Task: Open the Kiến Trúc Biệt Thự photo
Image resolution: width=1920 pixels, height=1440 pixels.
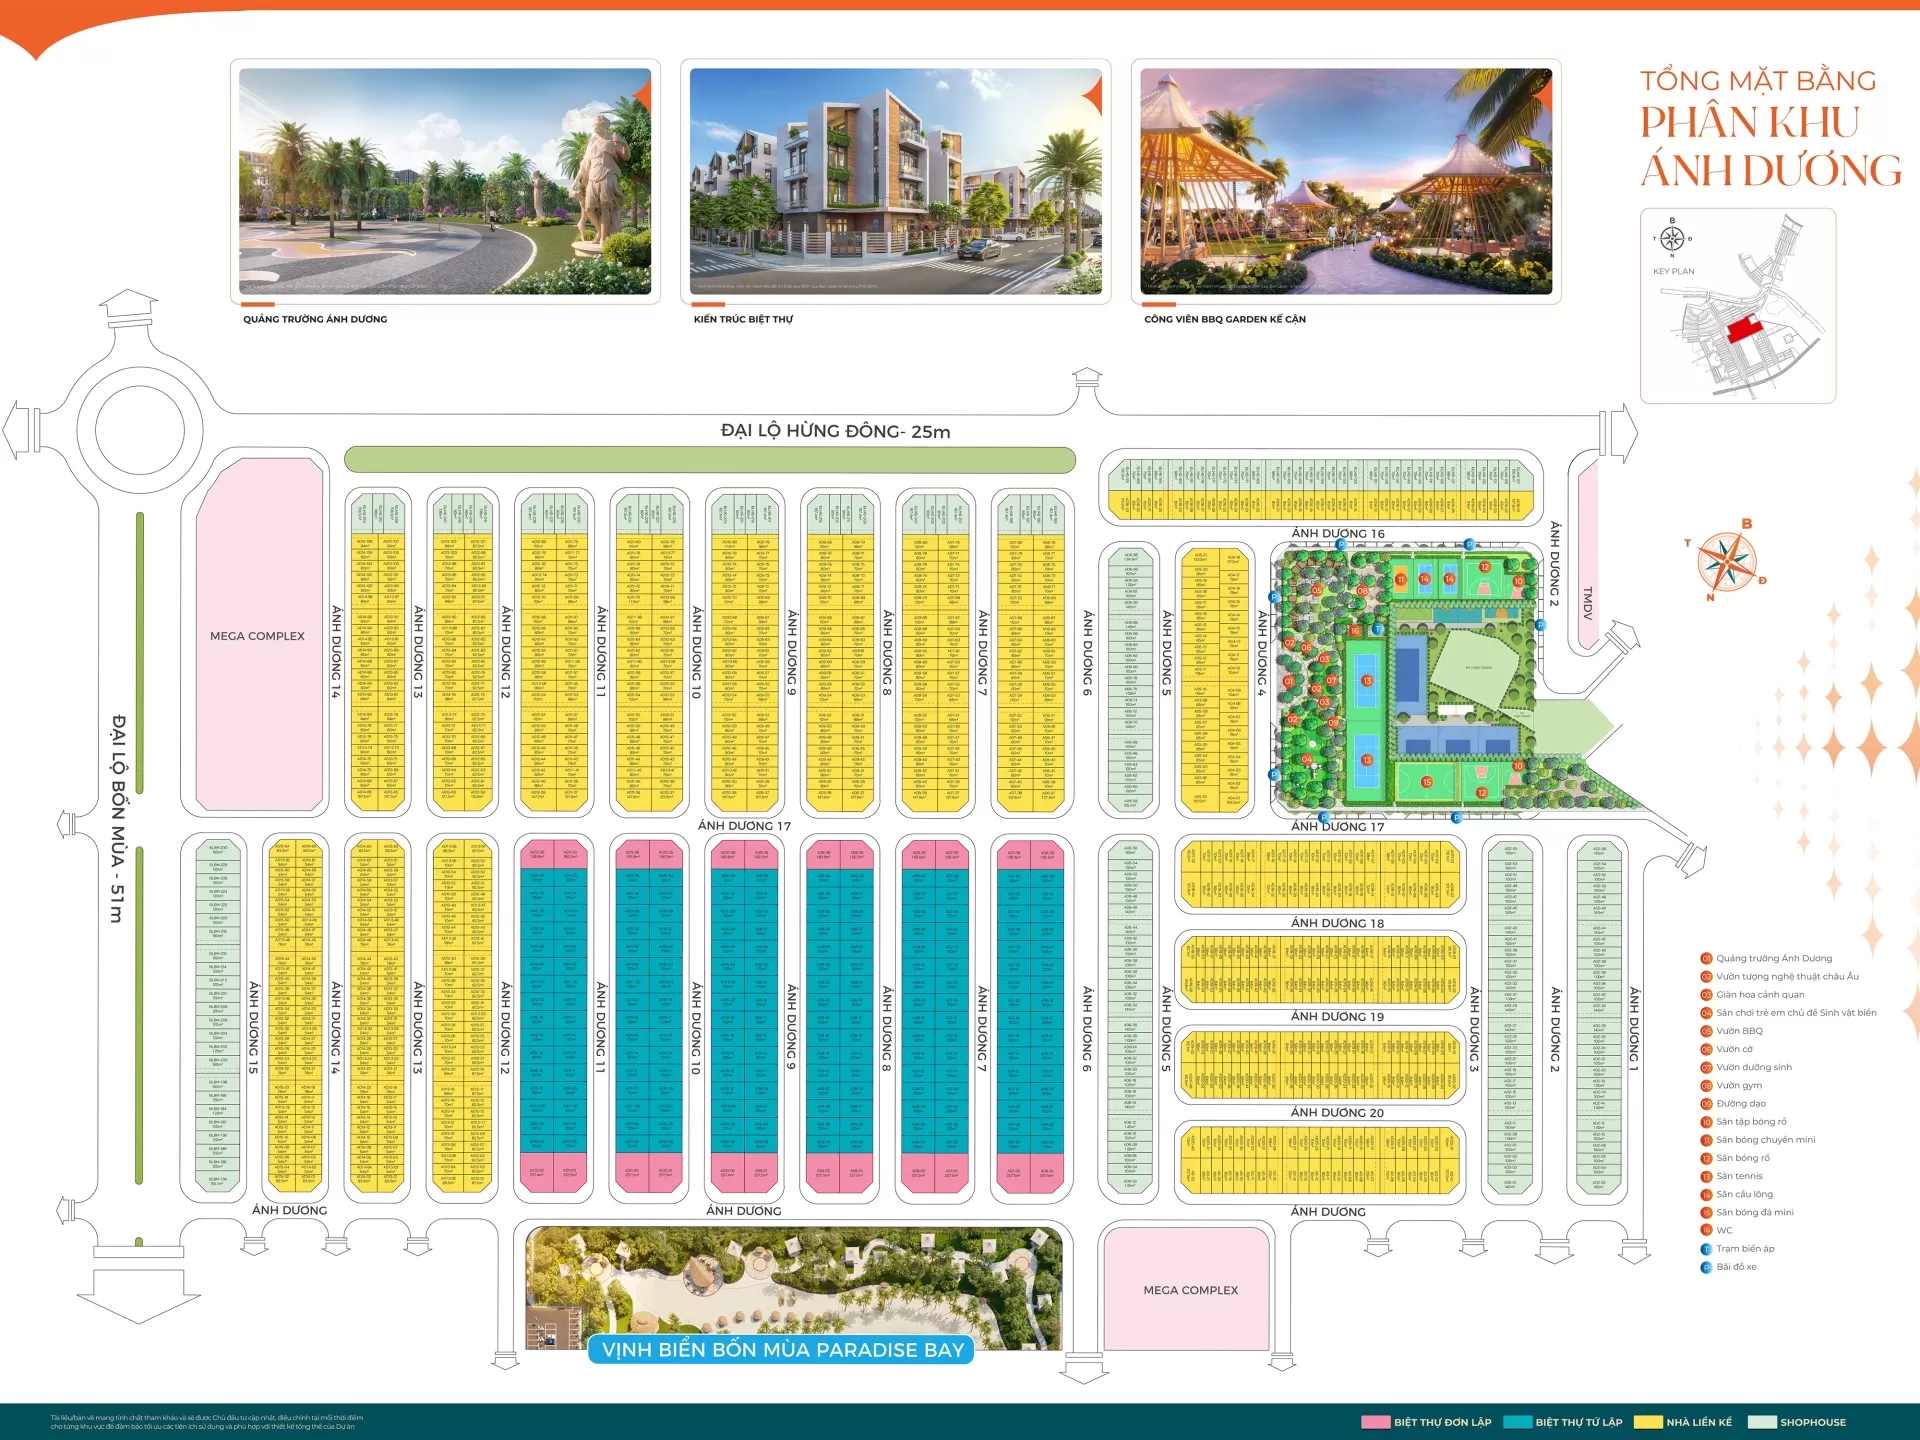Action: 895,181
